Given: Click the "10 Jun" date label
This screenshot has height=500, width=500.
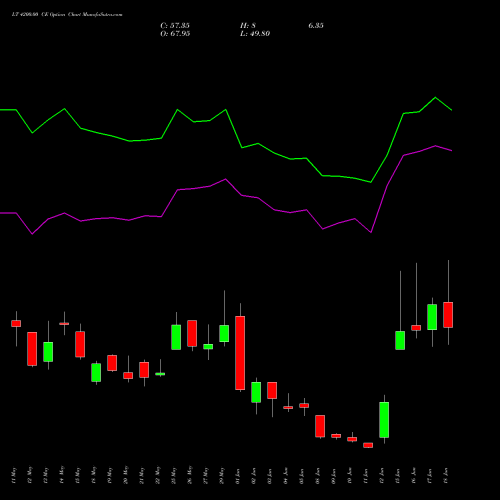Looking at the screenshot, I should tap(350, 476).
